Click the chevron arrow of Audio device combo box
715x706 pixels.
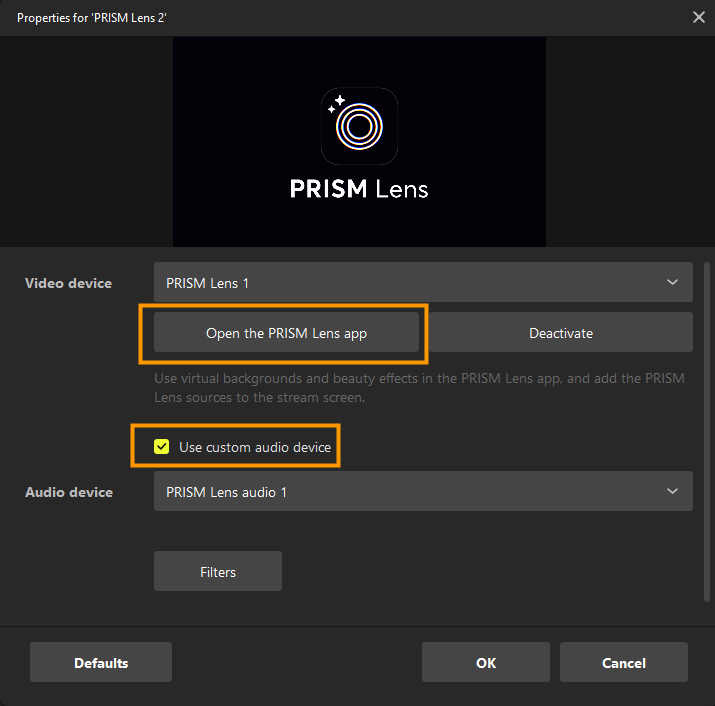(x=672, y=492)
